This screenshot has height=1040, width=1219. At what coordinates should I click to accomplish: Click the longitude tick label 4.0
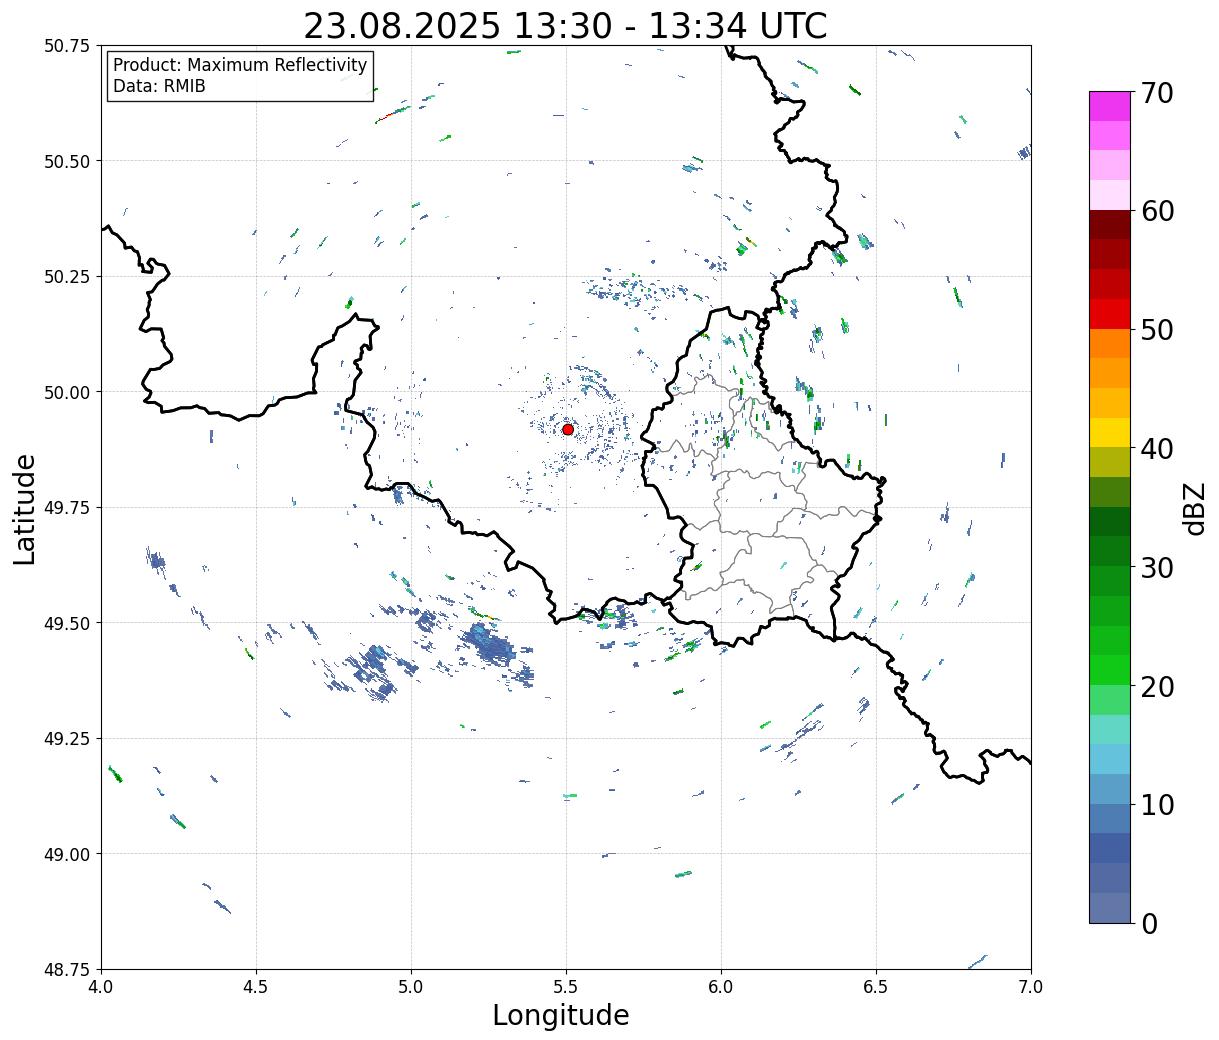pyautogui.click(x=101, y=986)
